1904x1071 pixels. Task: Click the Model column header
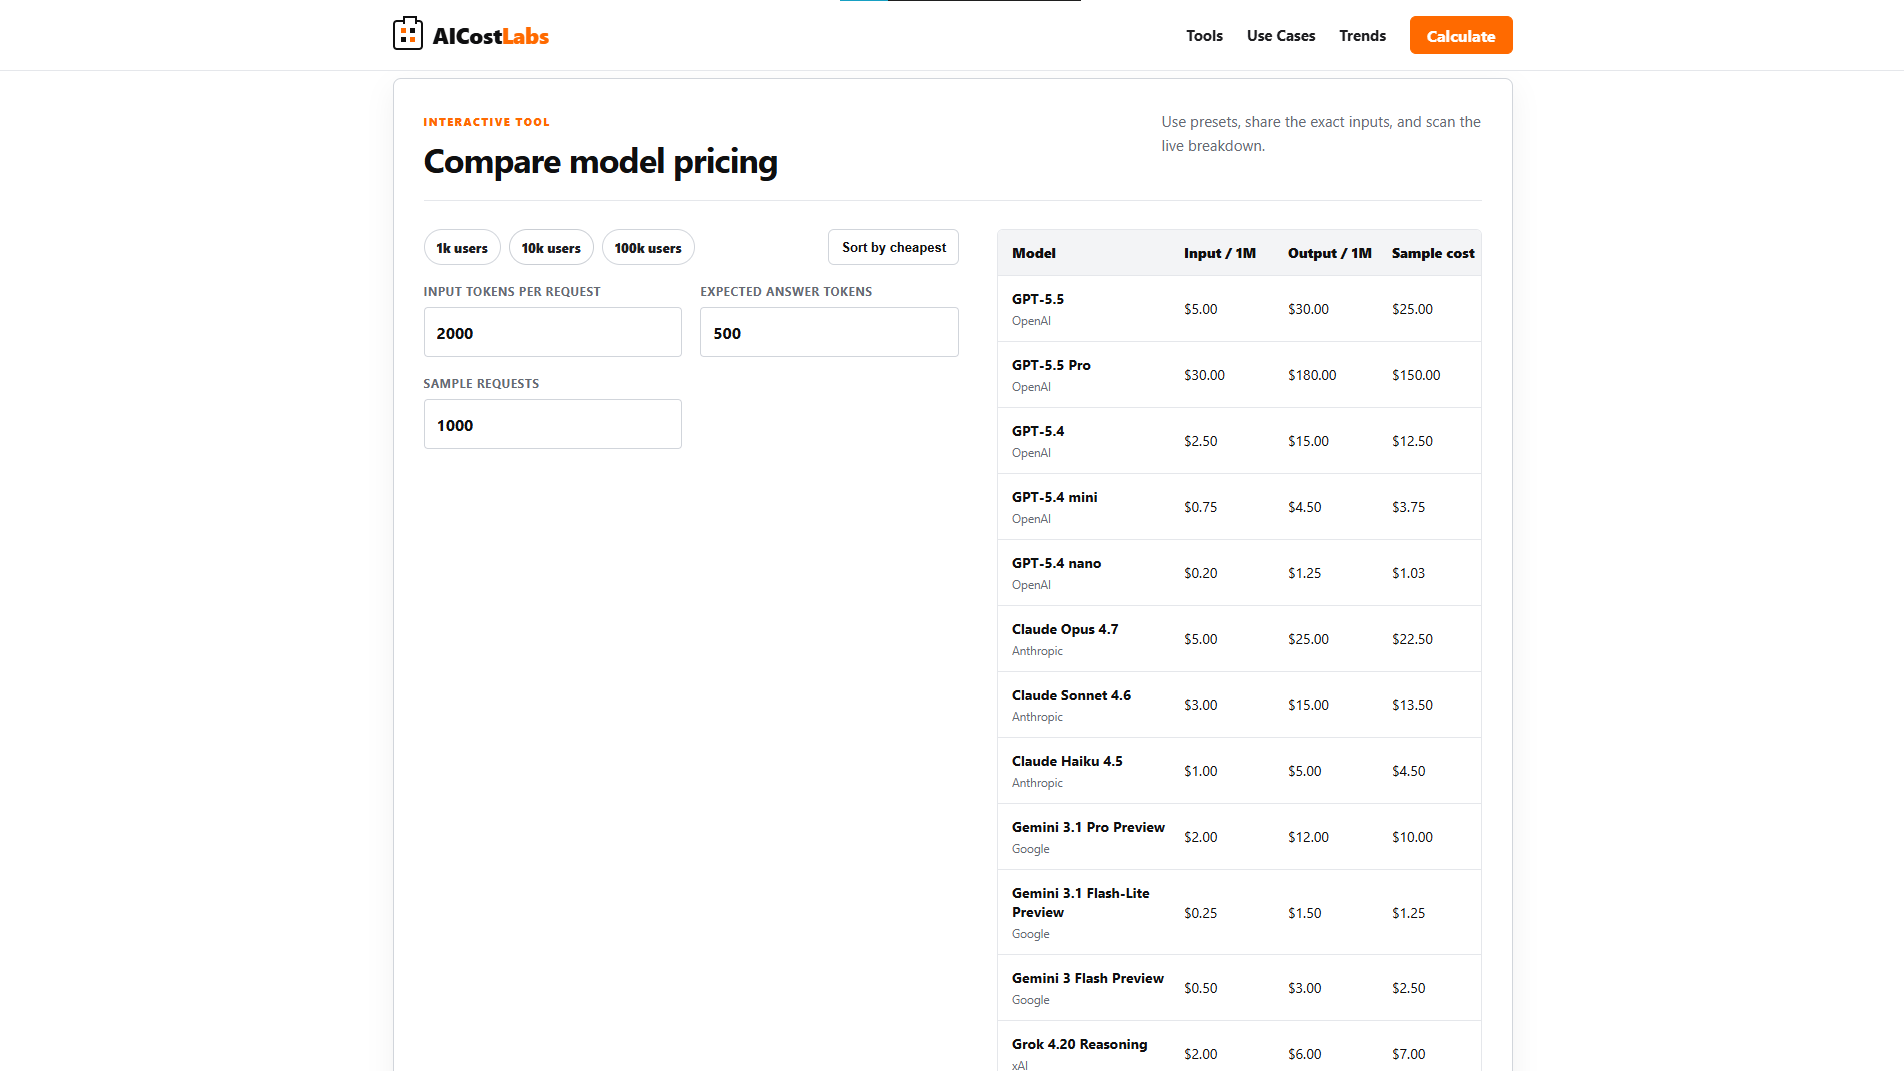1033,253
